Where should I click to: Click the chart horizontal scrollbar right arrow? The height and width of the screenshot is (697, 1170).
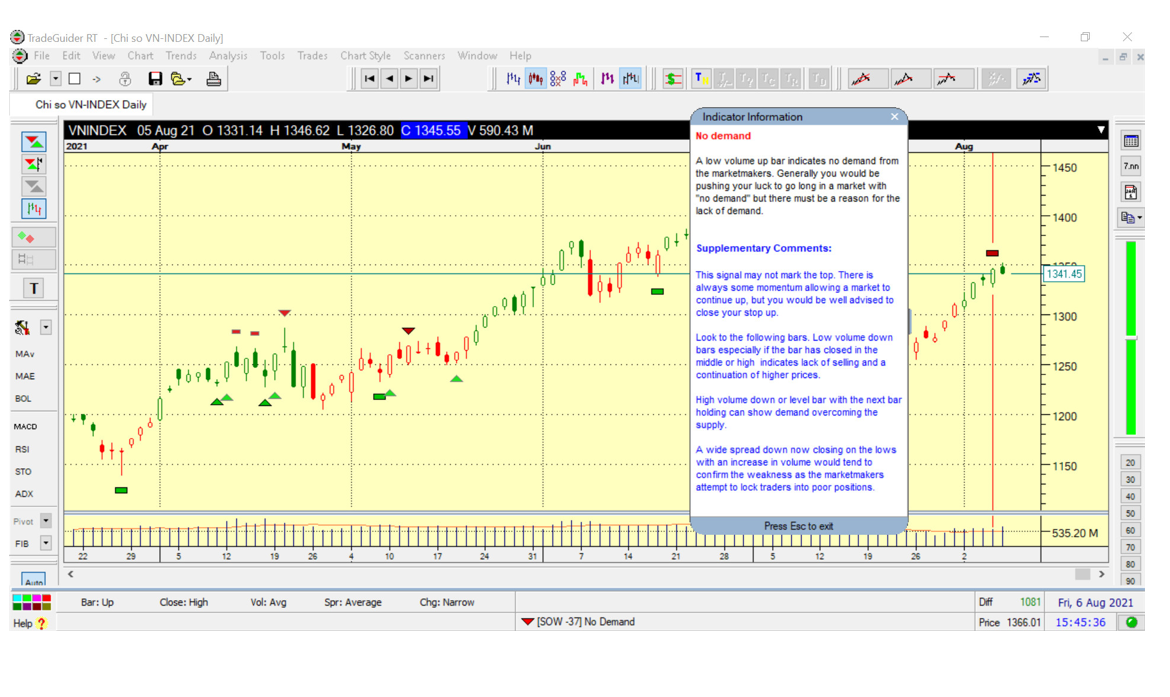[x=1102, y=574]
